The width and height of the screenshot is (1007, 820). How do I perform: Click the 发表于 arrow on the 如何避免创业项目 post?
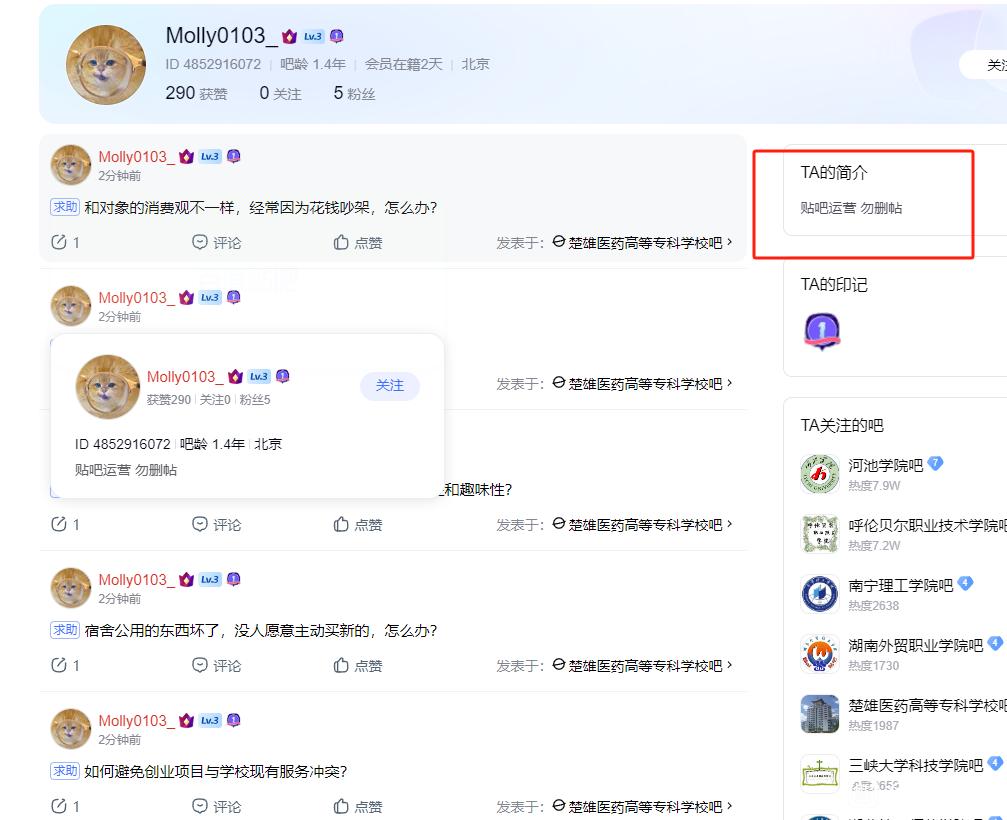pyautogui.click(x=730, y=806)
